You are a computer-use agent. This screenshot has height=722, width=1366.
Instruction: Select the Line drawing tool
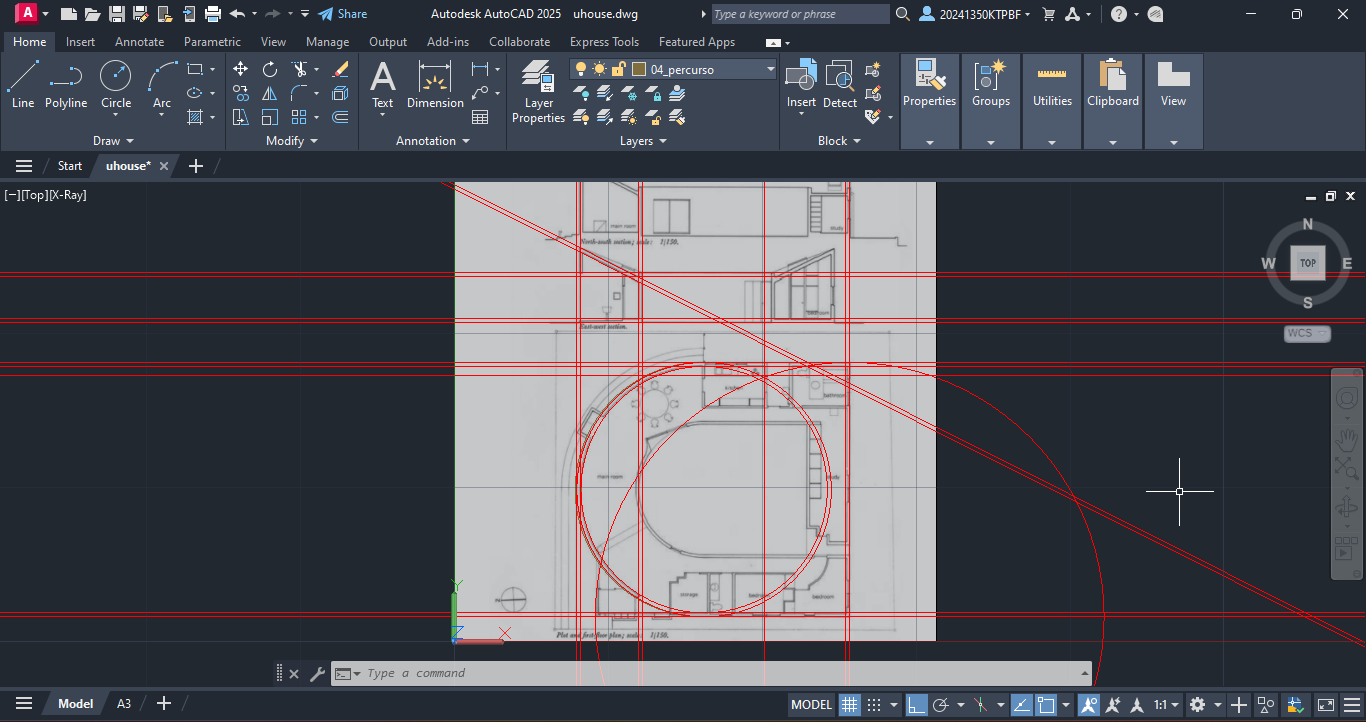23,84
